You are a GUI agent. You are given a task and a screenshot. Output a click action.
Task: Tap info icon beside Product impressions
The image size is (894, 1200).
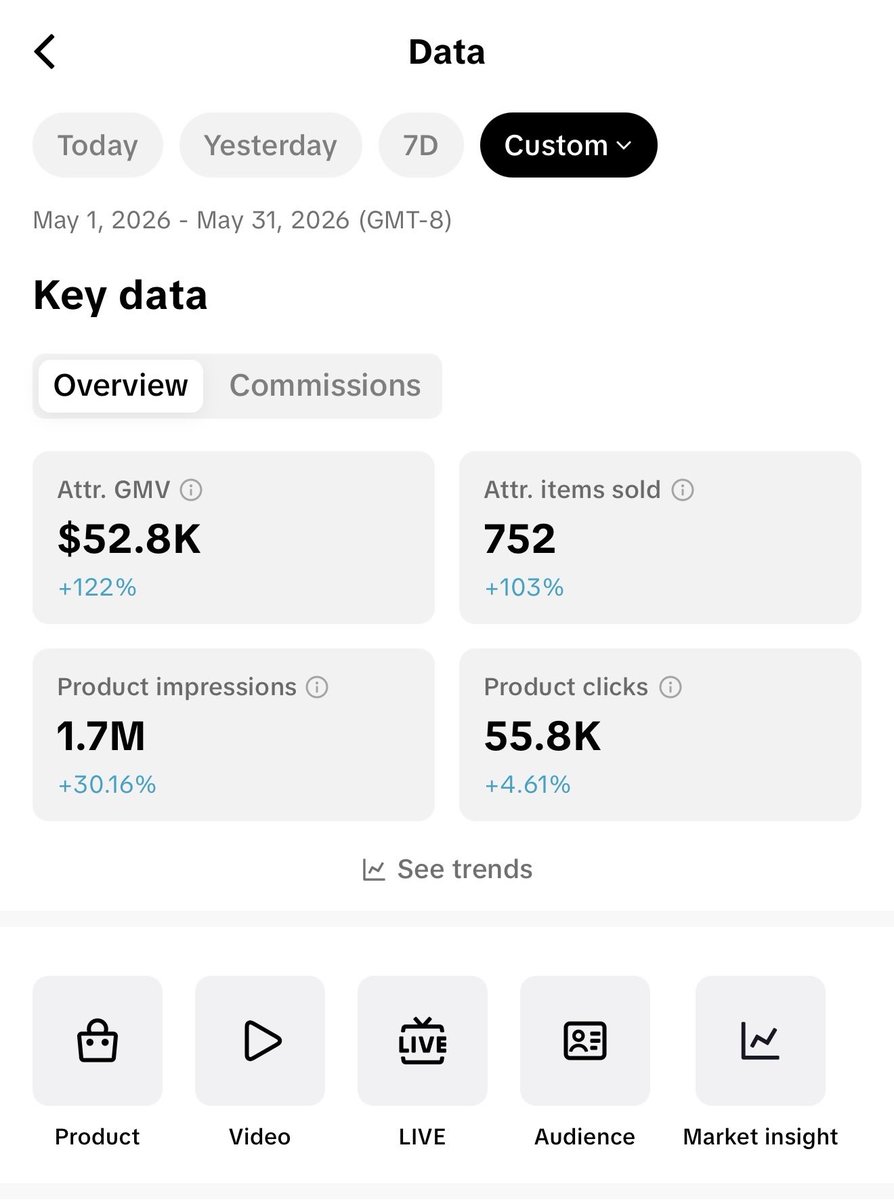click(x=317, y=687)
